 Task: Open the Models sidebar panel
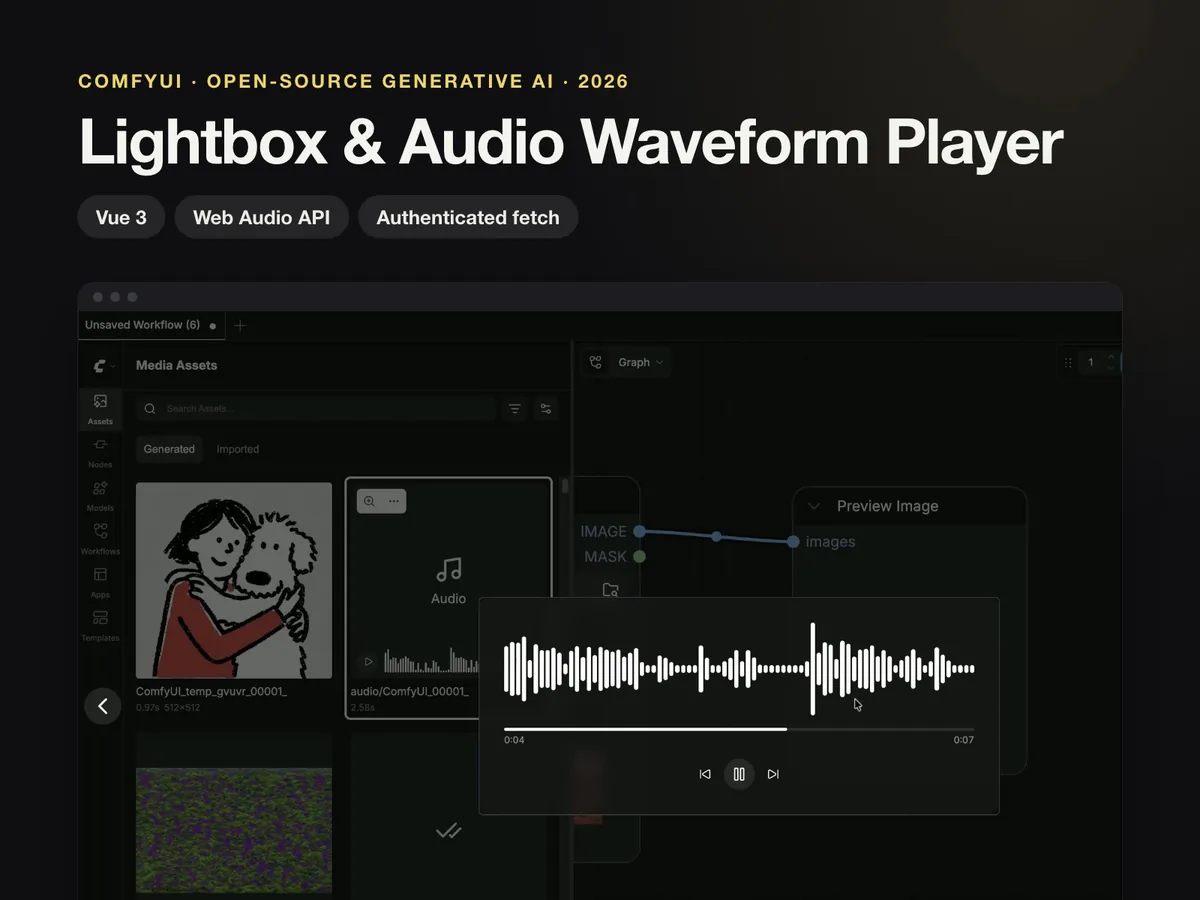pyautogui.click(x=100, y=494)
